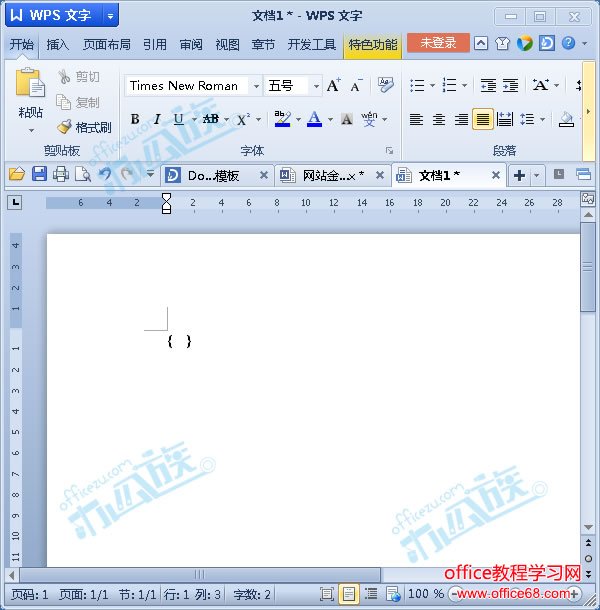This screenshot has width=600, height=610.
Task: Open the highlight color dropdown arrow
Action: click(298, 119)
